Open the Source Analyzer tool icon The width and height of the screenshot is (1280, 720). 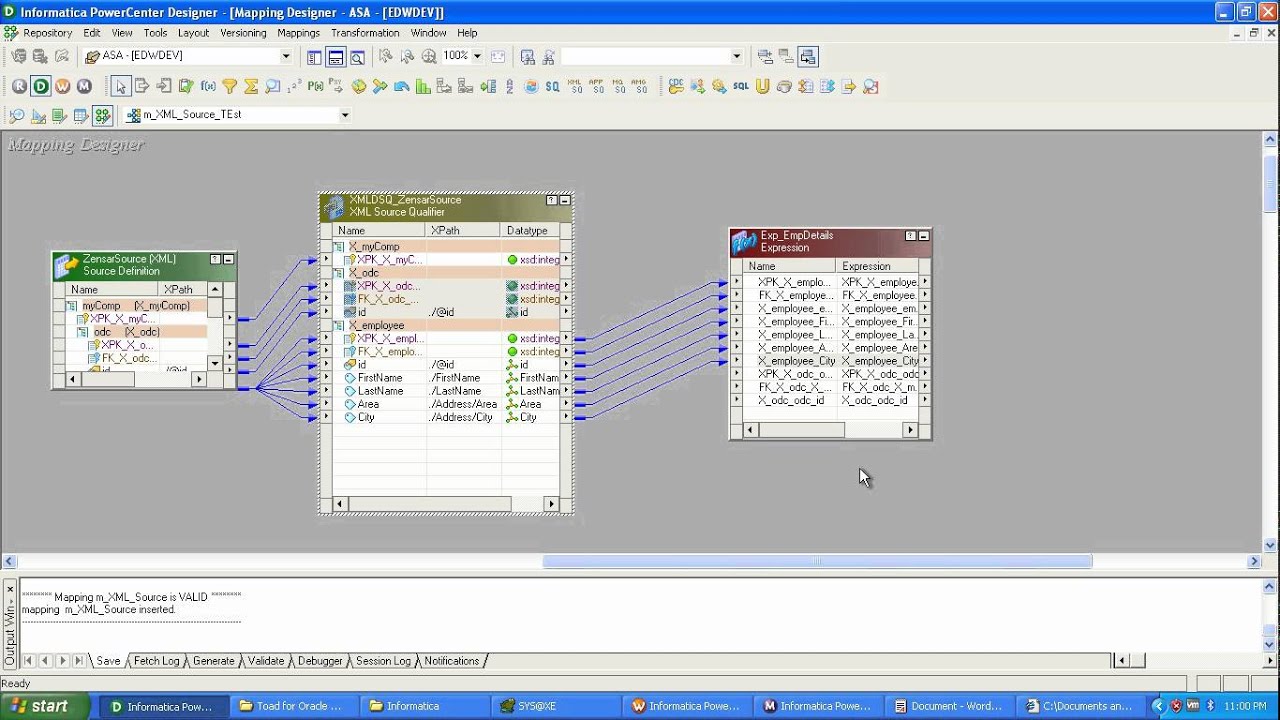(x=17, y=116)
